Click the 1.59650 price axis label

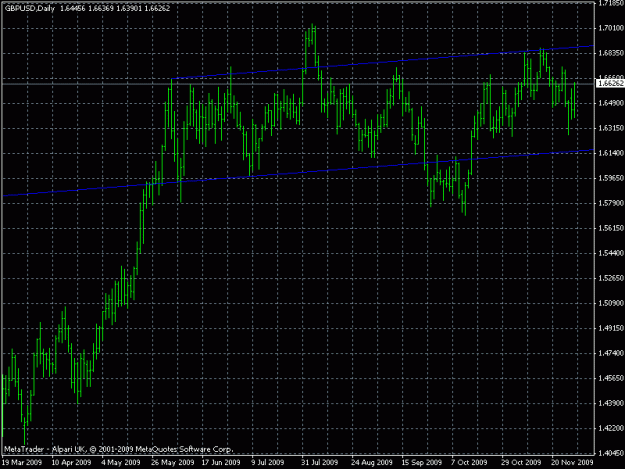click(x=611, y=178)
